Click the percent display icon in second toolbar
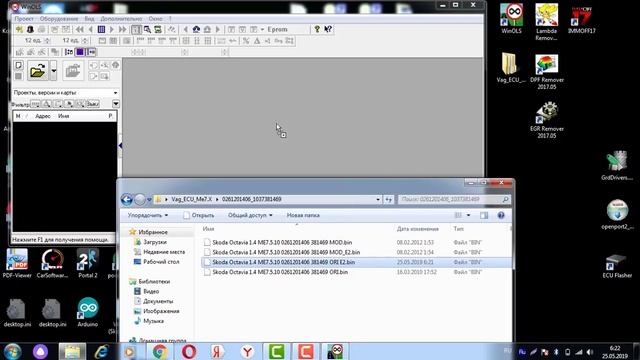This screenshot has width=640, height=360. point(246,41)
